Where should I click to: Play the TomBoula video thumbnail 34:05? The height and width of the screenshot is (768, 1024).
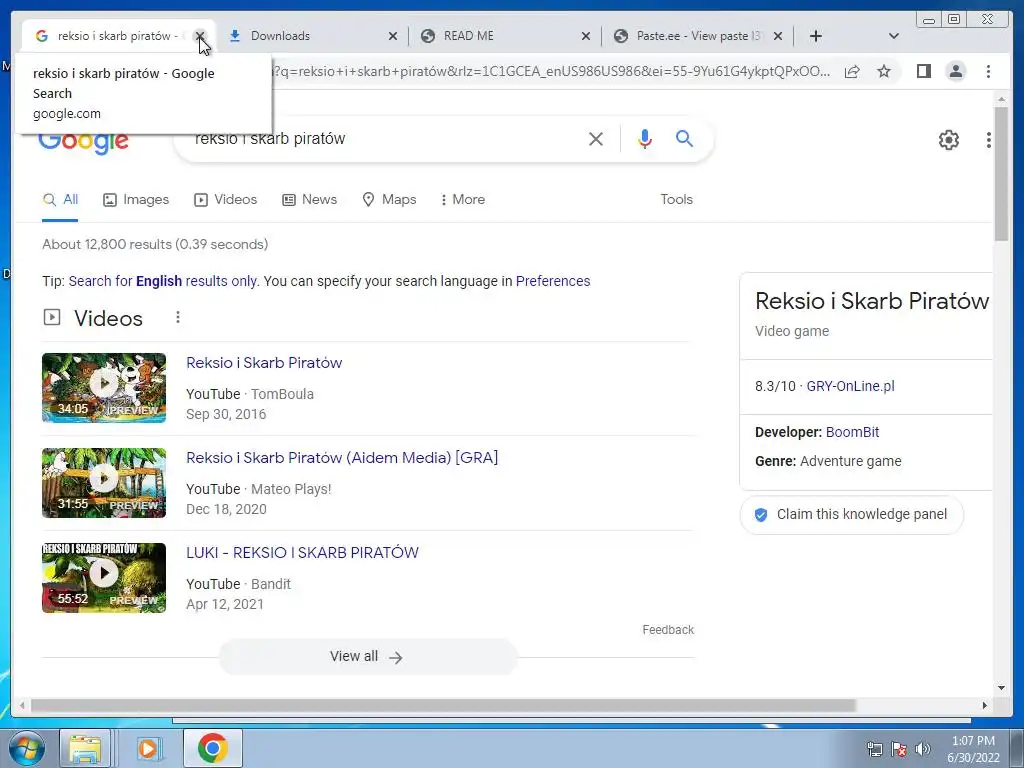(104, 388)
